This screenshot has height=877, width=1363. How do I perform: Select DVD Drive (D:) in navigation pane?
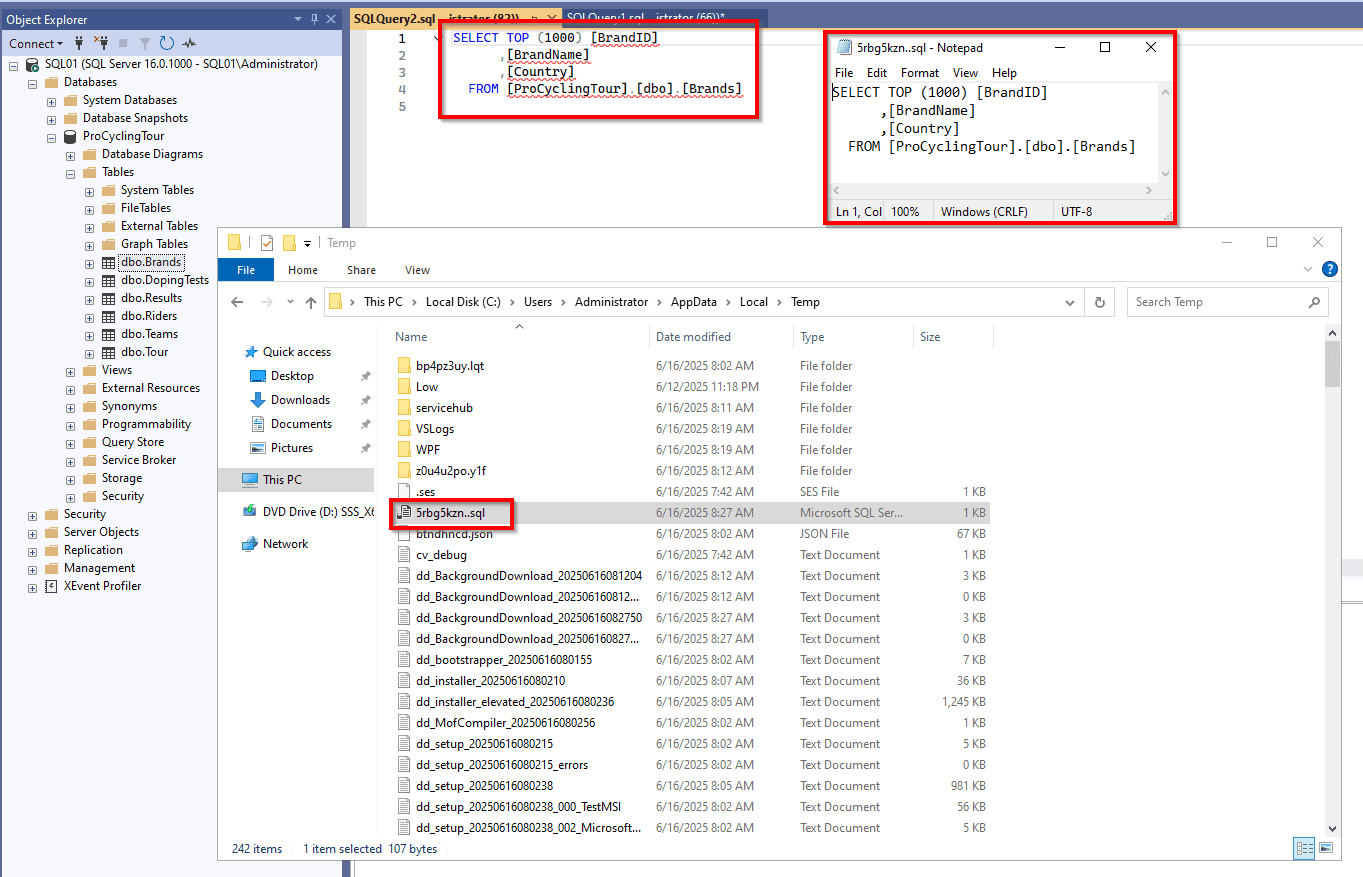click(319, 511)
